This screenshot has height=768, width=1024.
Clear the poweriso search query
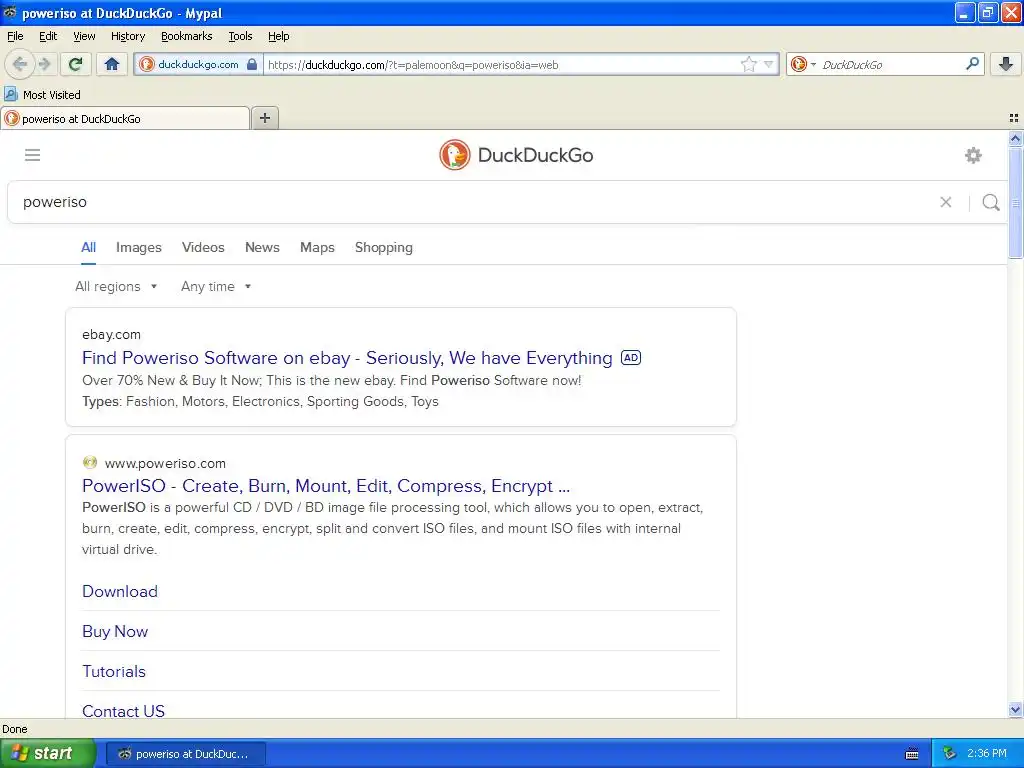point(946,202)
